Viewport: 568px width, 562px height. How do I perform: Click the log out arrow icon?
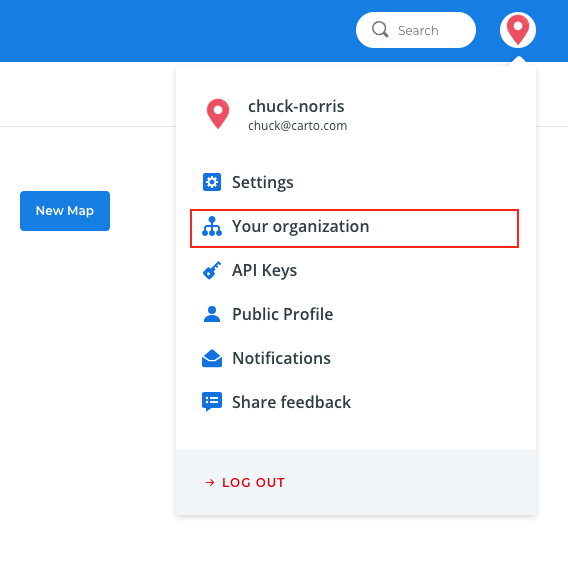click(x=210, y=482)
